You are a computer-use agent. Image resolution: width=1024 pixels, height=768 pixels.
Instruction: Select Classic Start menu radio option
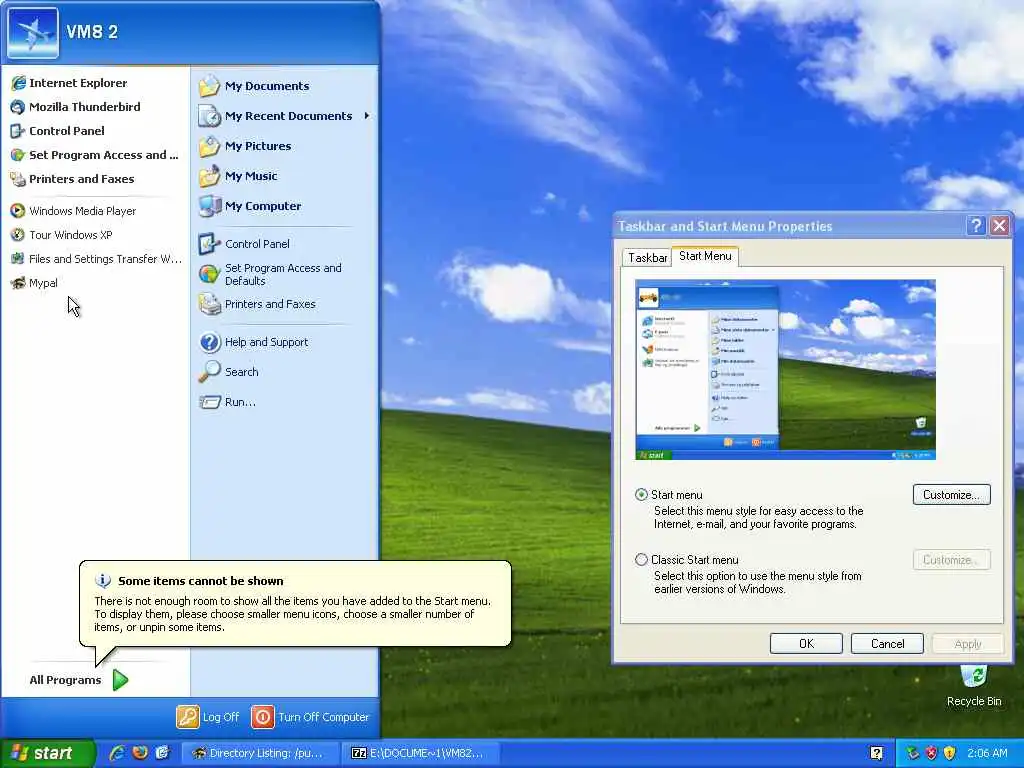click(641, 560)
